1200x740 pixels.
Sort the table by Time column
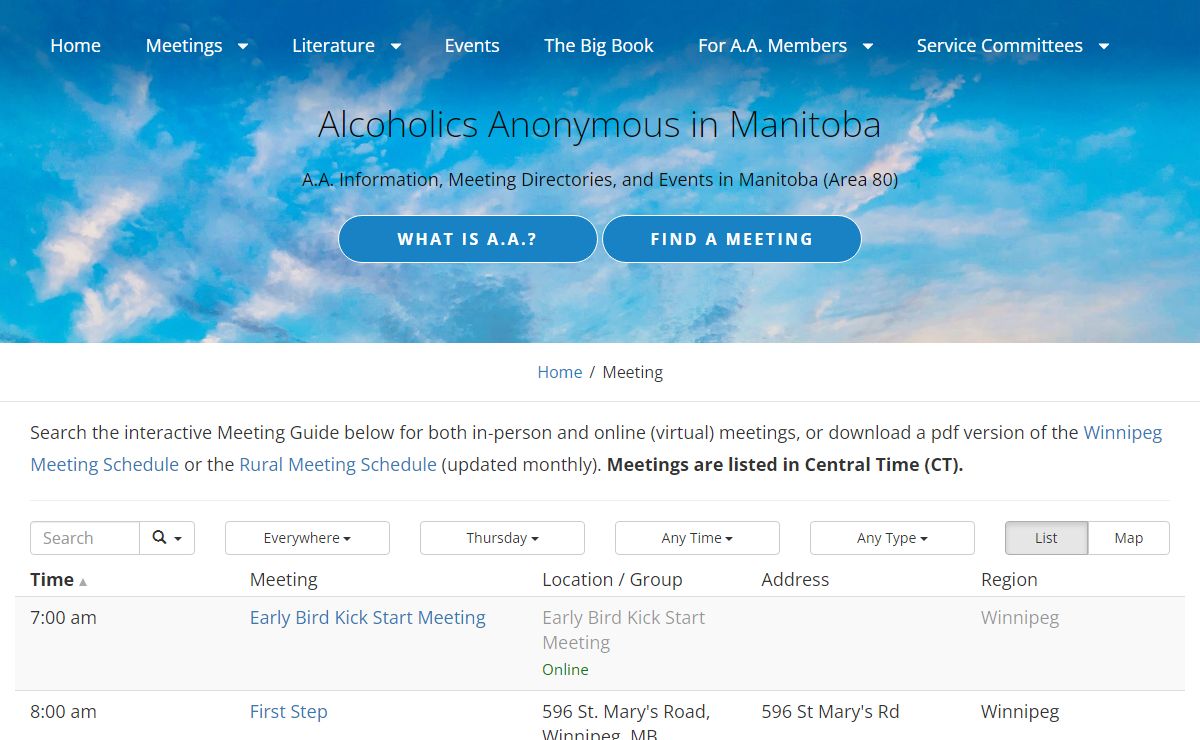coord(58,580)
